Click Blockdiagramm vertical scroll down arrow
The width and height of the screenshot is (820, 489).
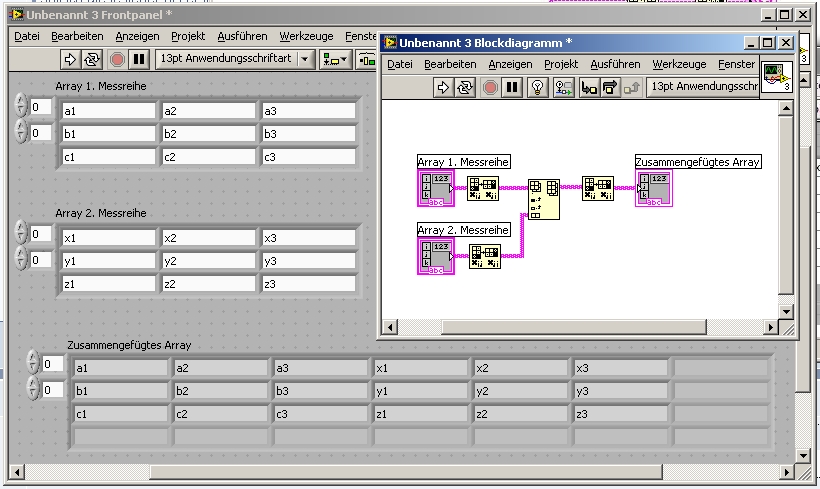(786, 312)
